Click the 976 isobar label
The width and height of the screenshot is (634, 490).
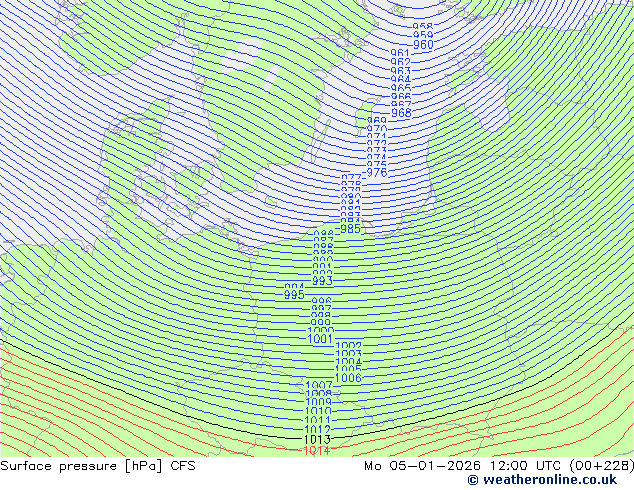pyautogui.click(x=377, y=173)
